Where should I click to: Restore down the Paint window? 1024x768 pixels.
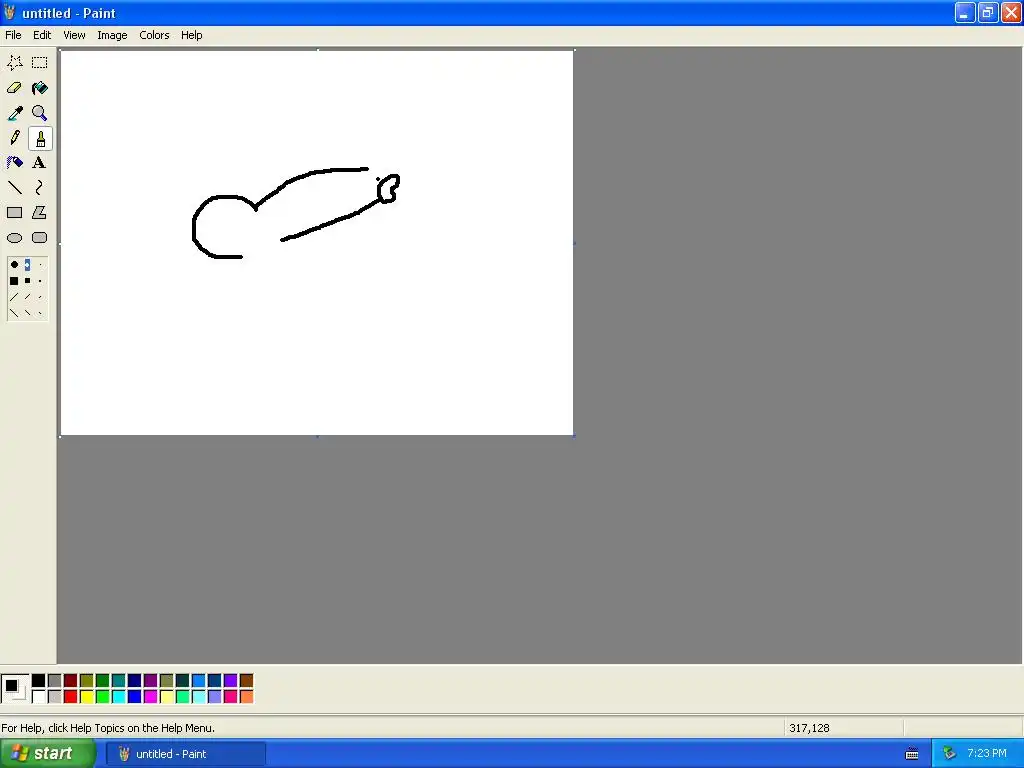(x=987, y=12)
